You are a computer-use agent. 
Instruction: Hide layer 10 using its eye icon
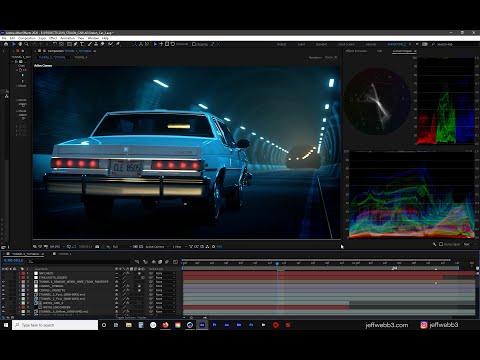[x=3, y=312]
